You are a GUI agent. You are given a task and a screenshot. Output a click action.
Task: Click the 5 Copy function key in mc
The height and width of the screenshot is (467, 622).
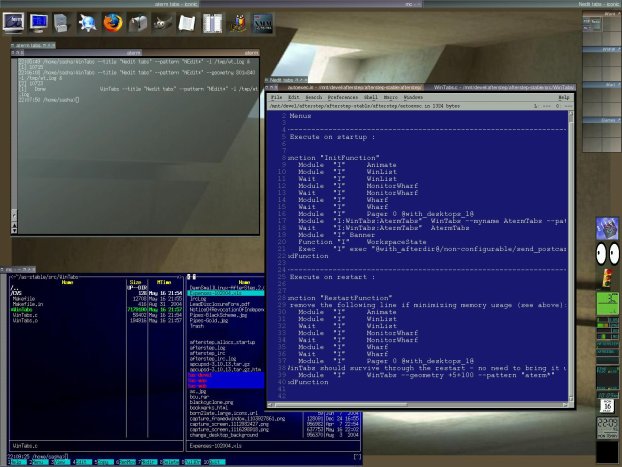(104, 462)
